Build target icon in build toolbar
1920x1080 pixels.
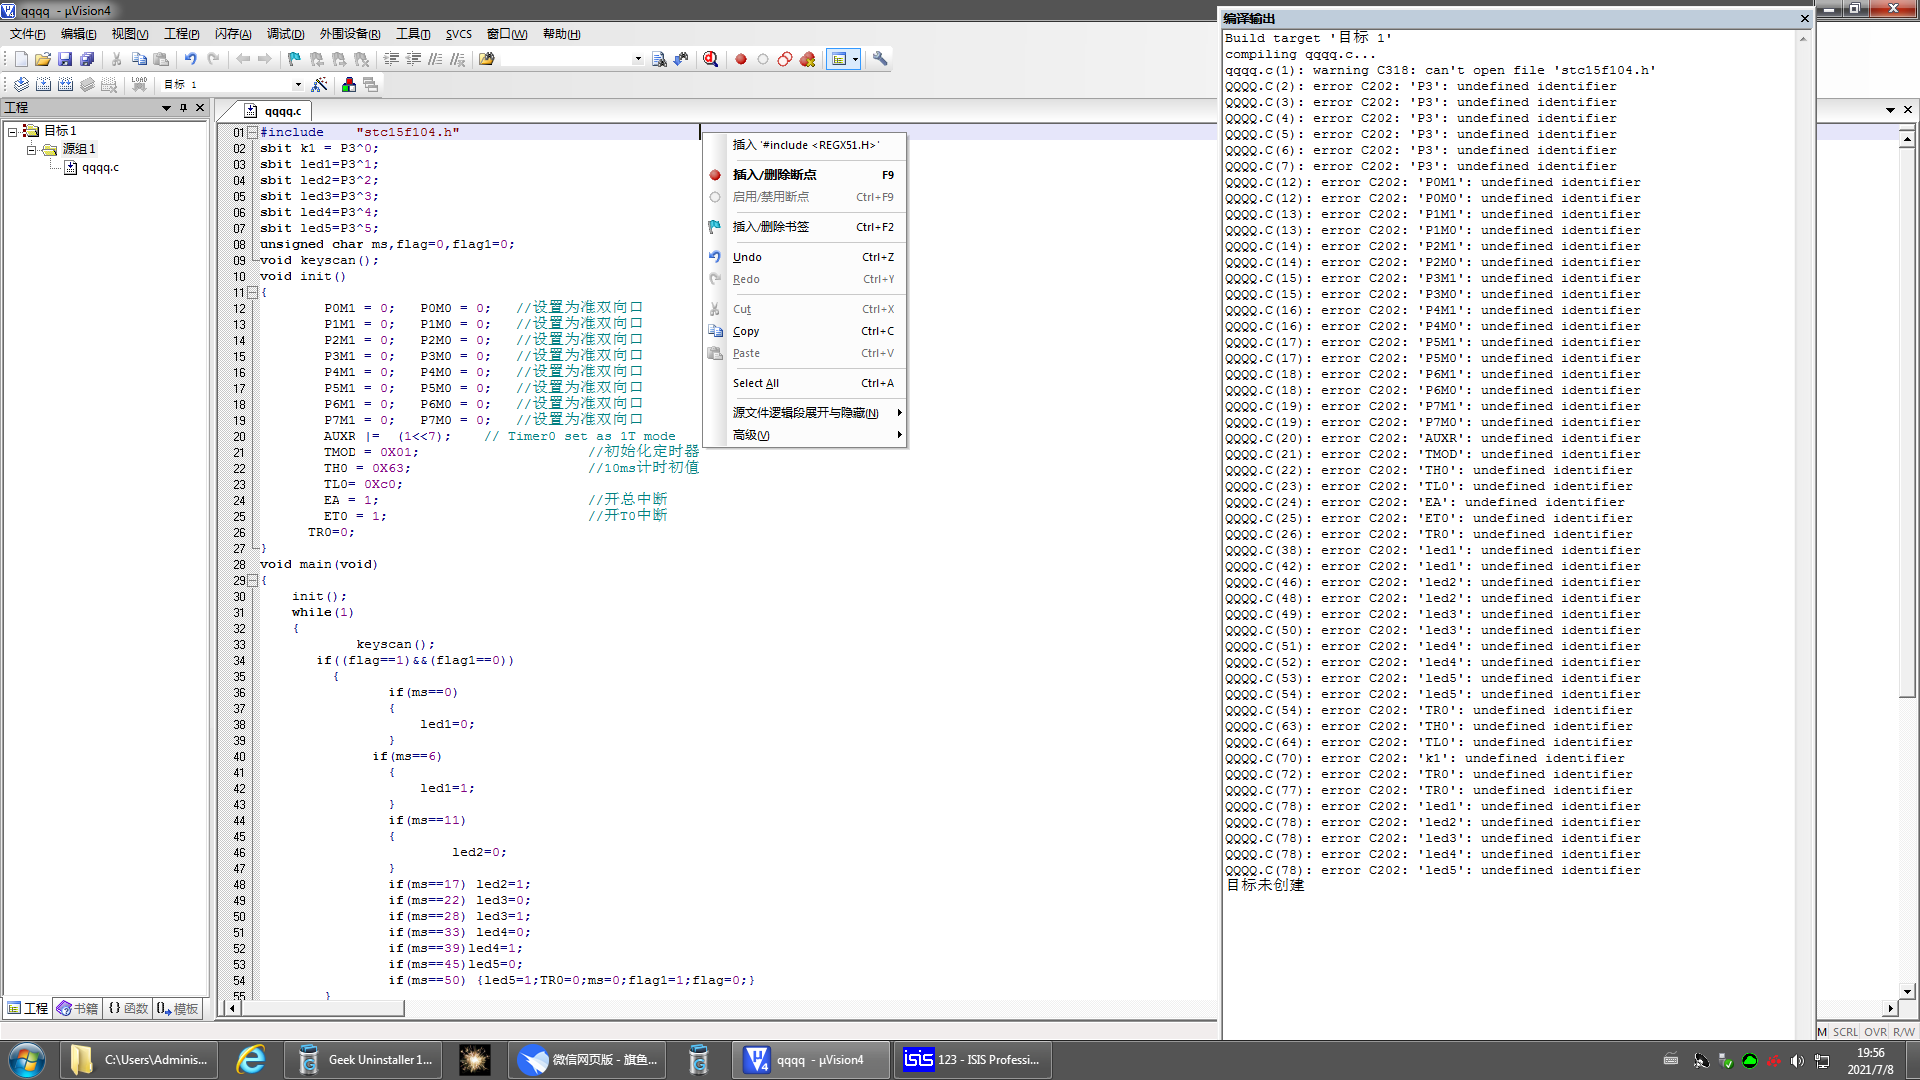click(x=43, y=85)
